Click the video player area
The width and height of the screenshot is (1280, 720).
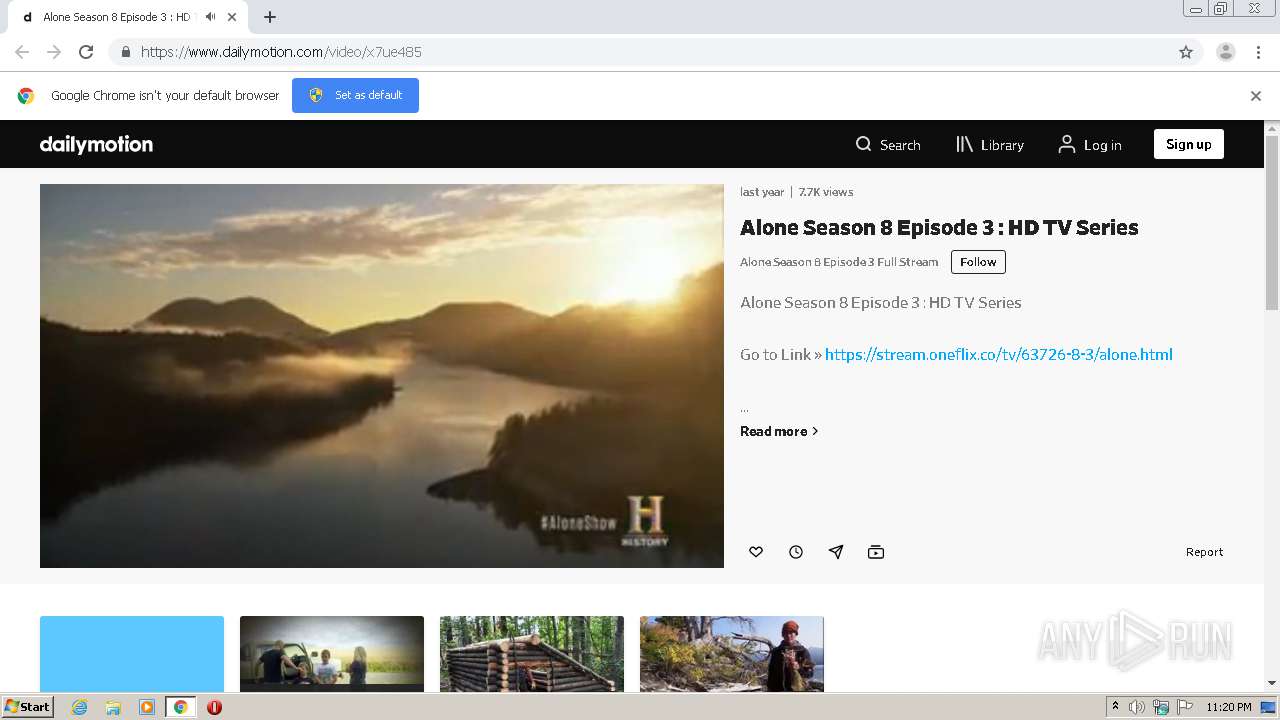pyautogui.click(x=382, y=376)
